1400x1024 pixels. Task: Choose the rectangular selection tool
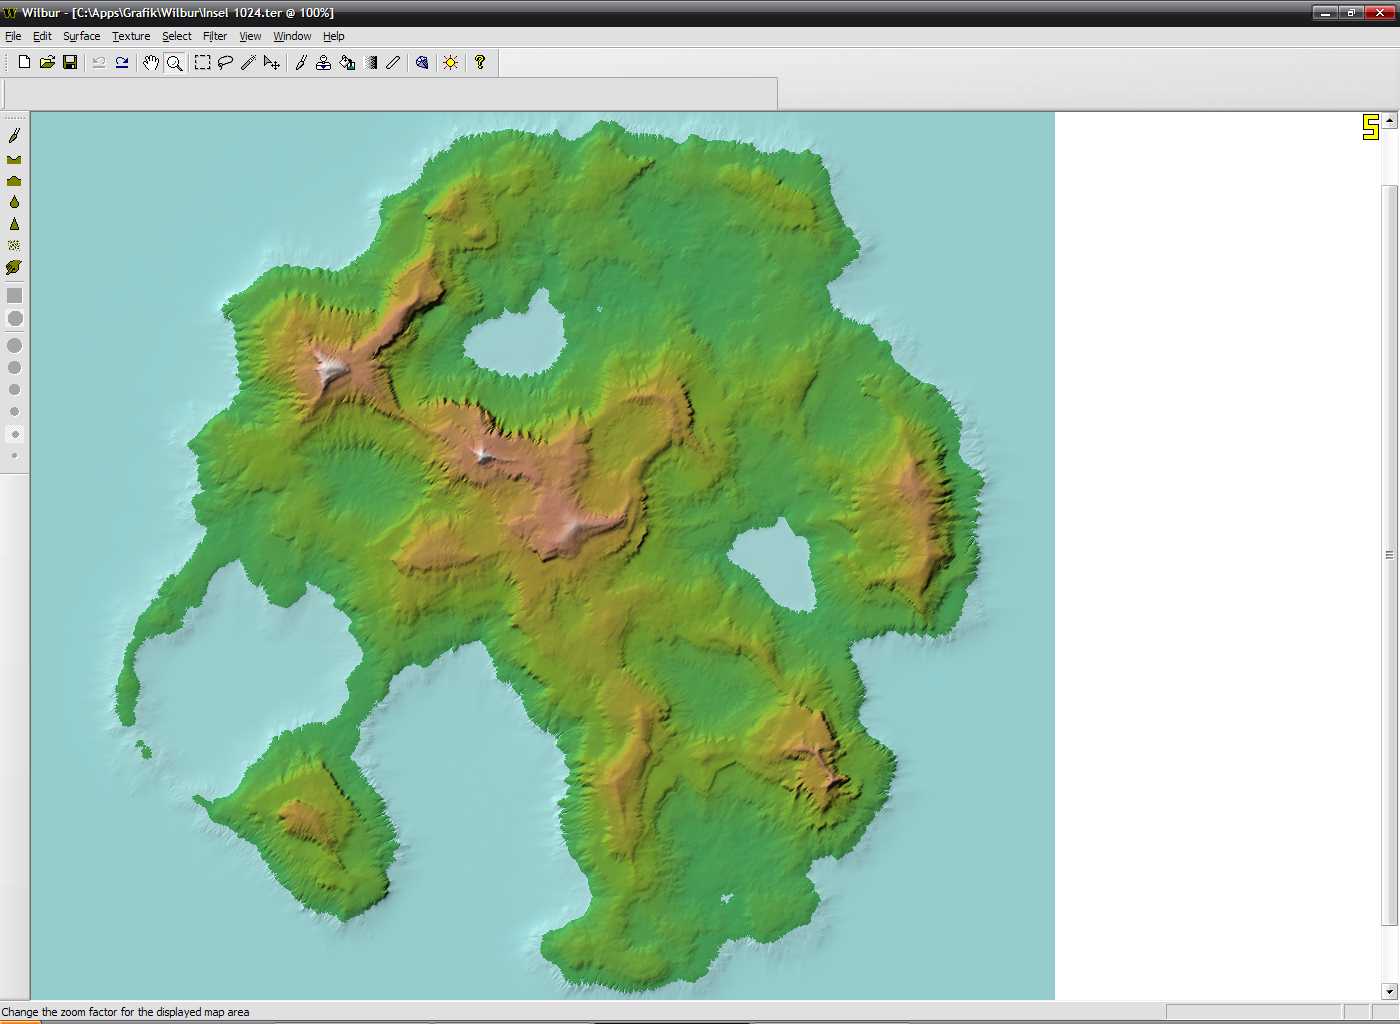[x=202, y=63]
